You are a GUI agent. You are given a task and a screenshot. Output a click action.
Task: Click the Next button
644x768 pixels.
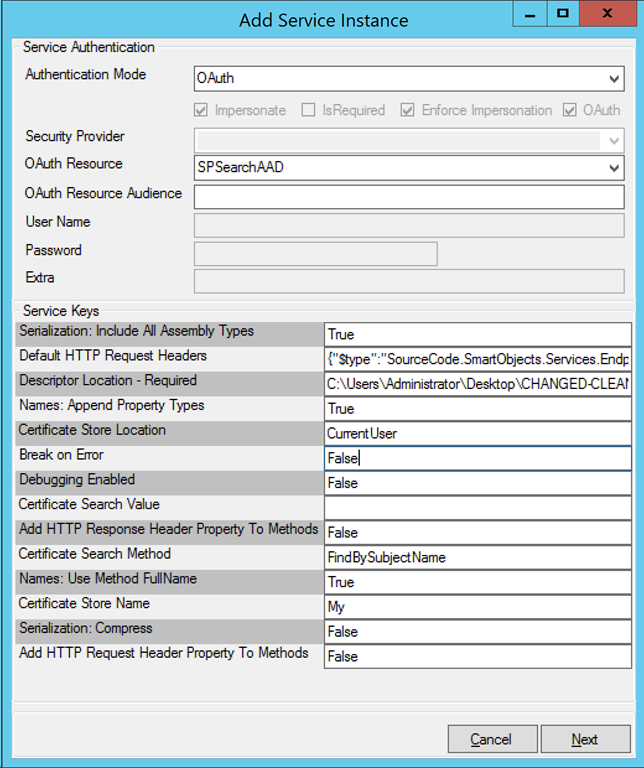585,739
